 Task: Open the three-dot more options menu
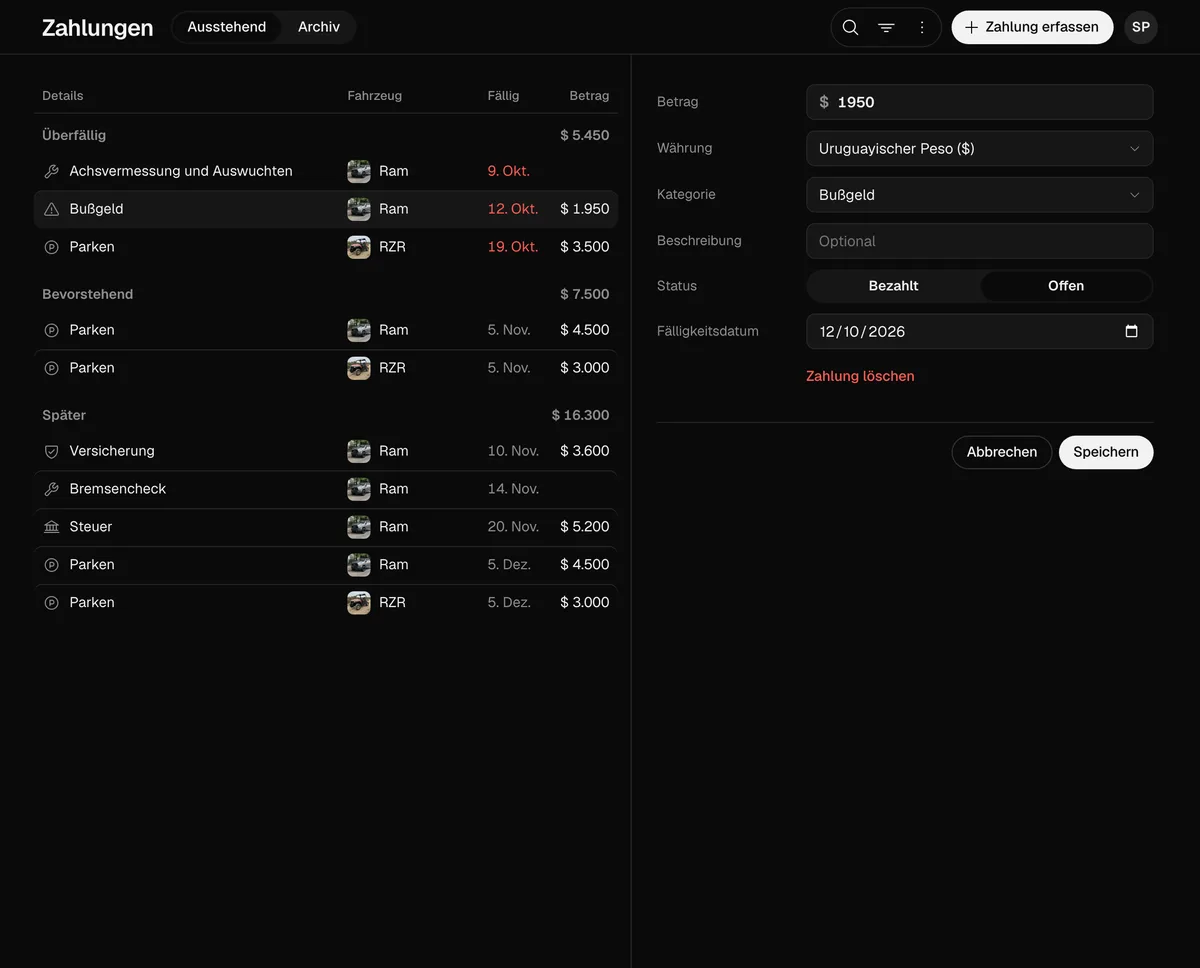[922, 28]
